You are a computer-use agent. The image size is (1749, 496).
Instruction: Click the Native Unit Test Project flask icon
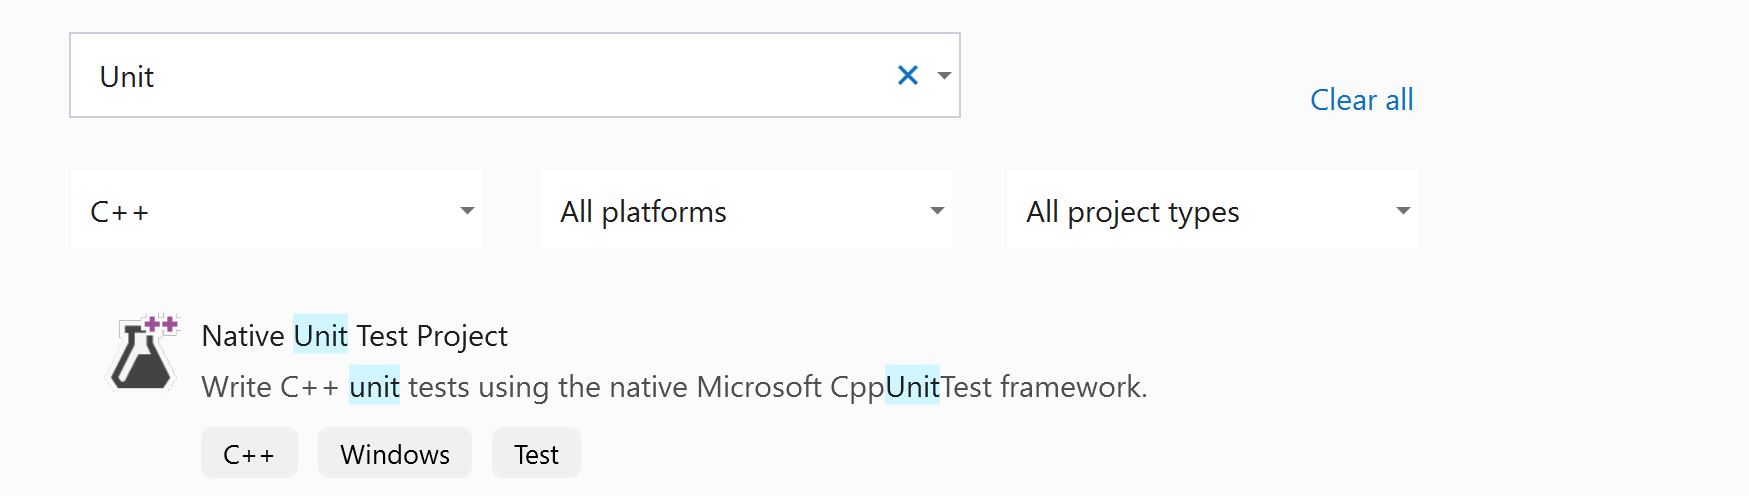(144, 353)
